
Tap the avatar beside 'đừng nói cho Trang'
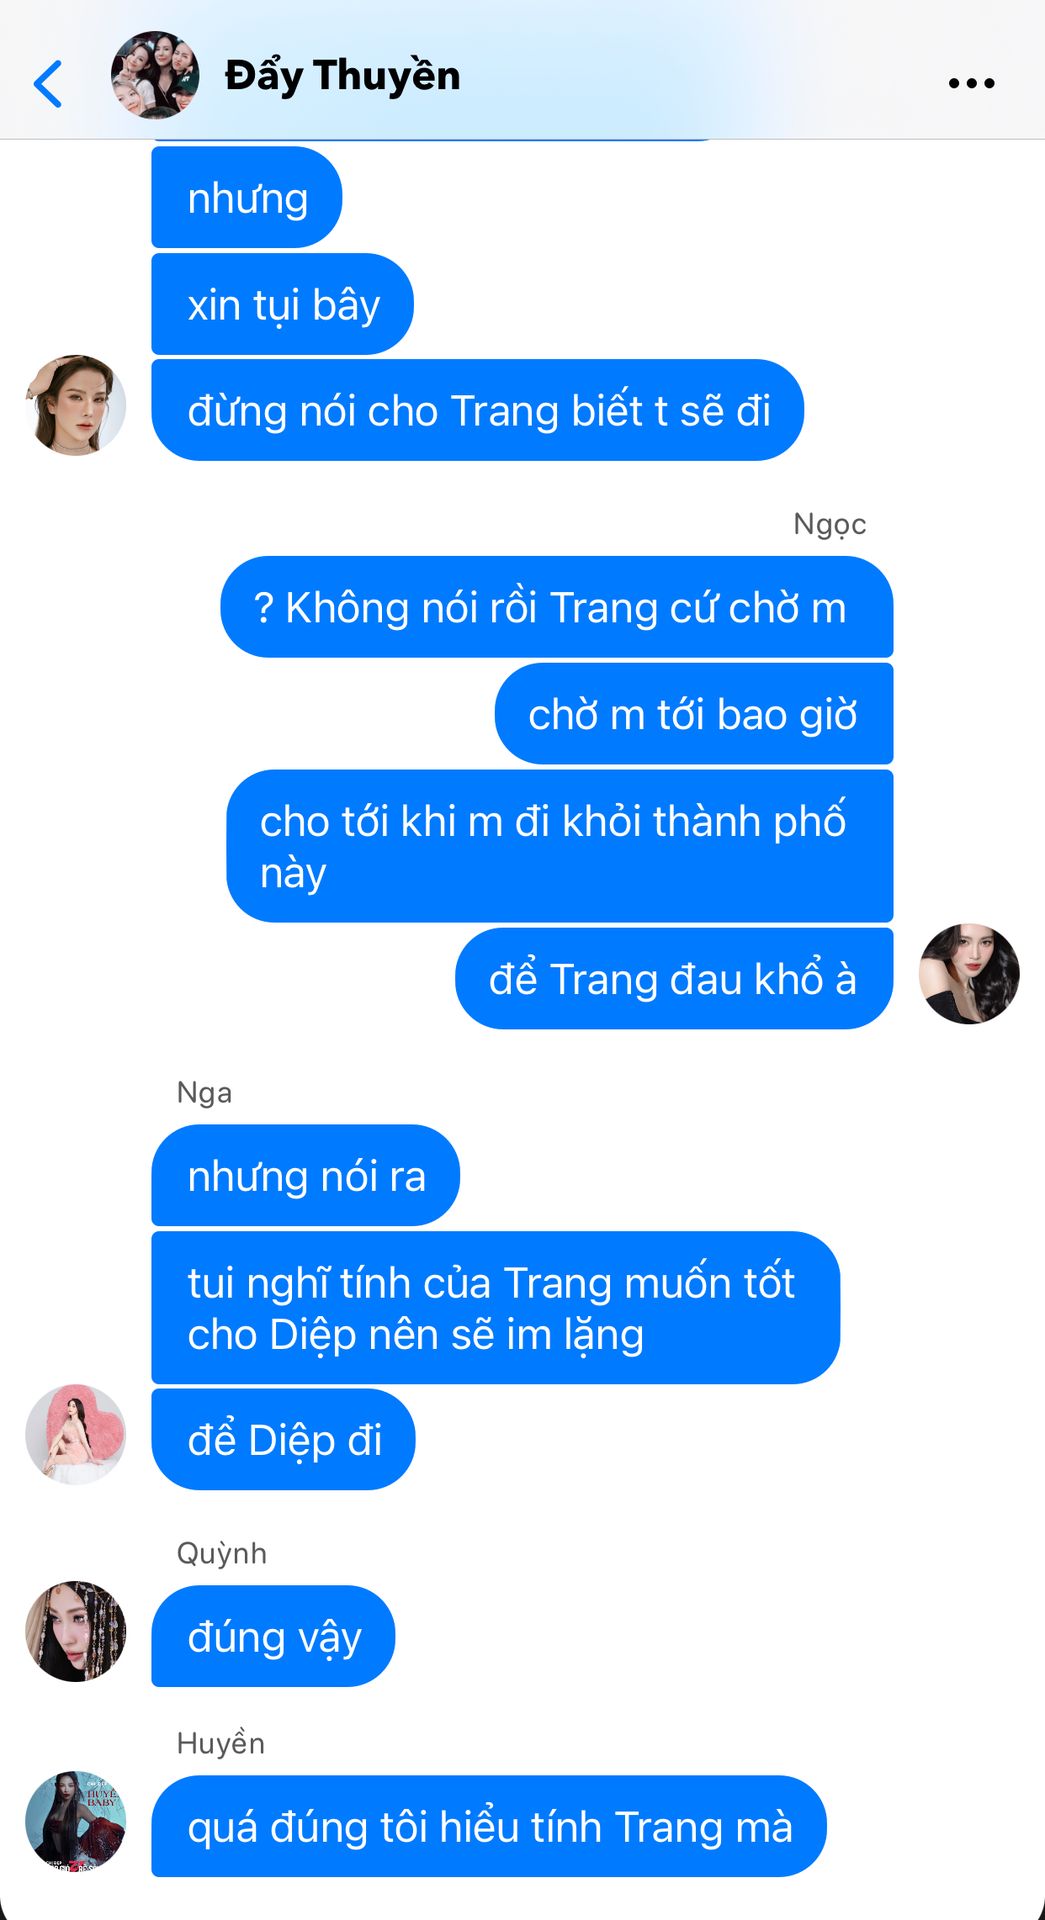76,405
